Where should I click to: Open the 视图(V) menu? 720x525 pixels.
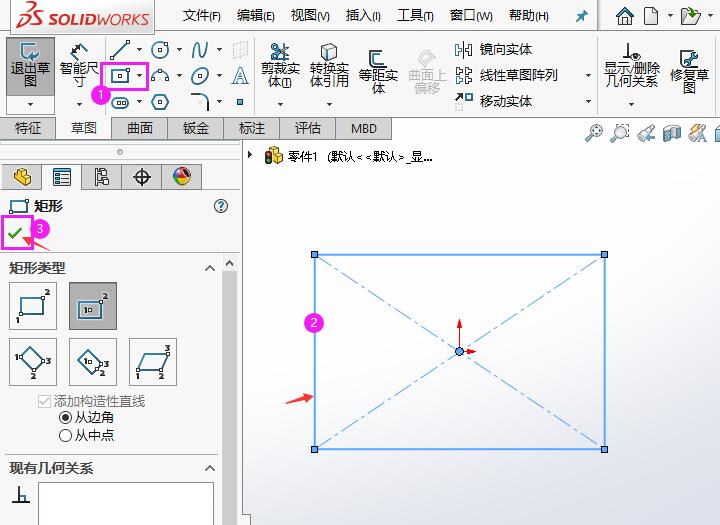[x=310, y=16]
